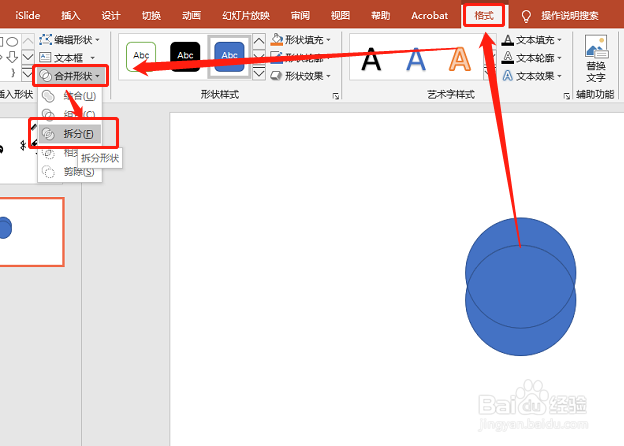Open the 格式 ribbon tab
The image size is (624, 446).
click(x=484, y=16)
